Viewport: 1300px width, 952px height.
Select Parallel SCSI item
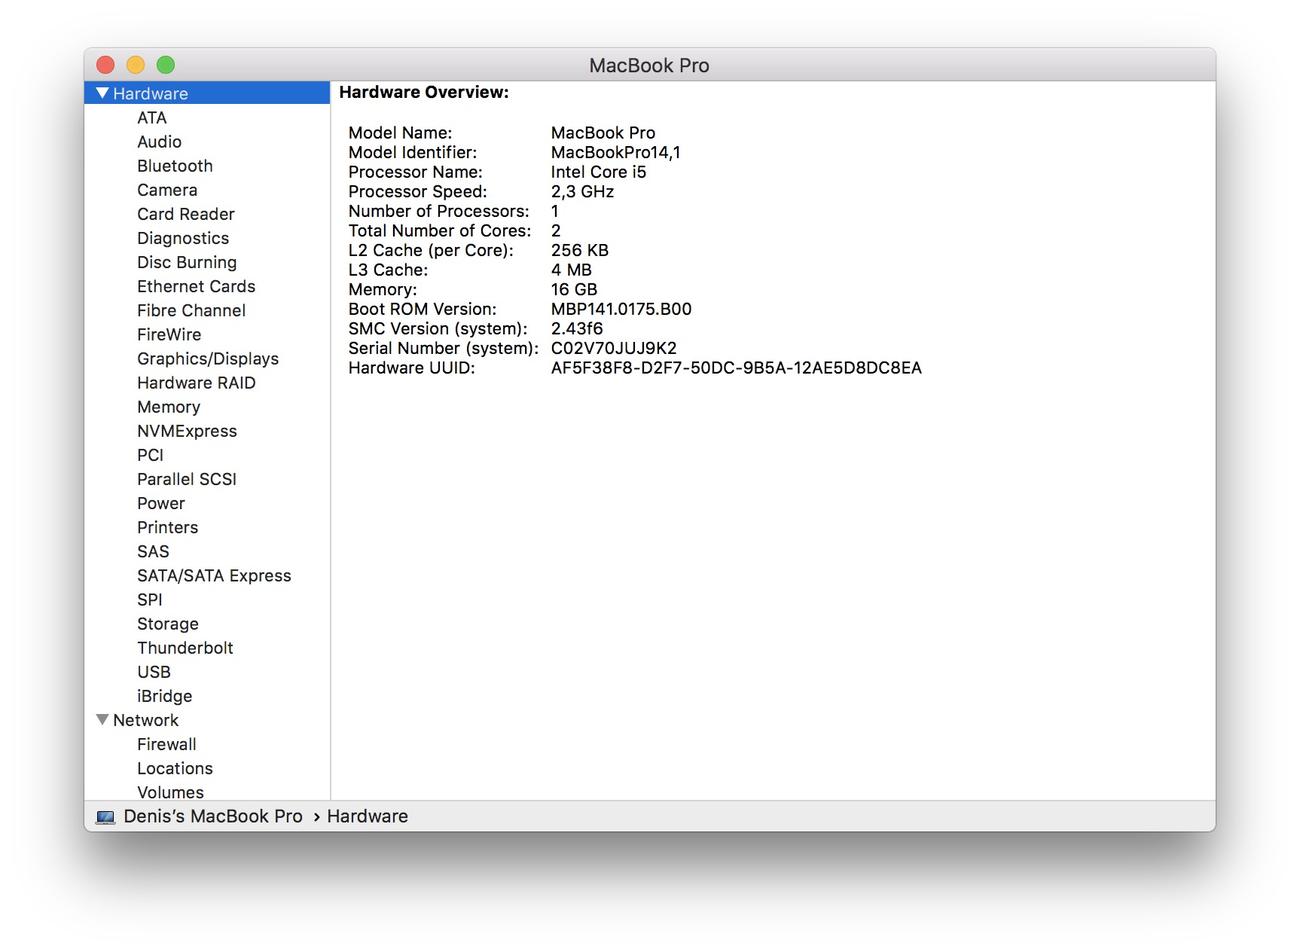click(x=187, y=479)
